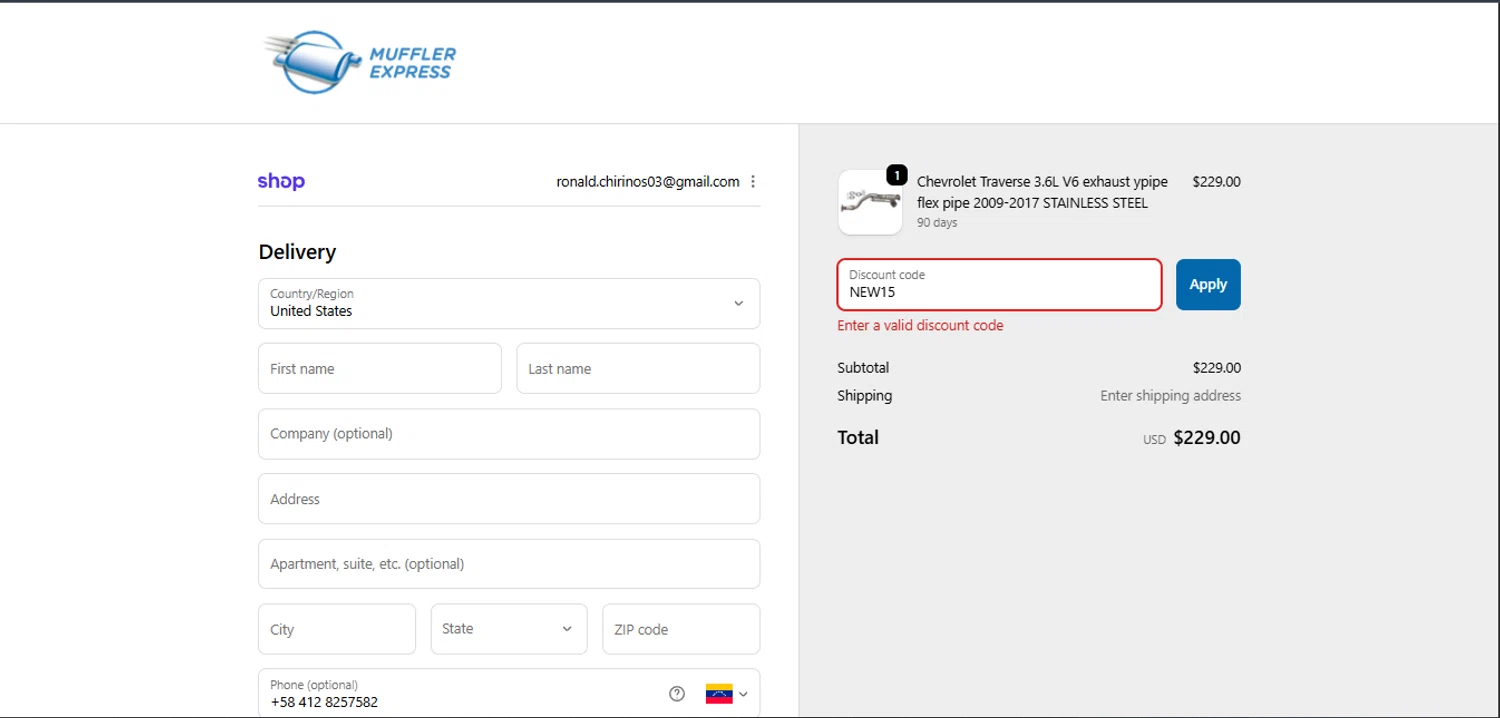1500x718 pixels.
Task: Open the Country/Region dropdown
Action: [509, 303]
